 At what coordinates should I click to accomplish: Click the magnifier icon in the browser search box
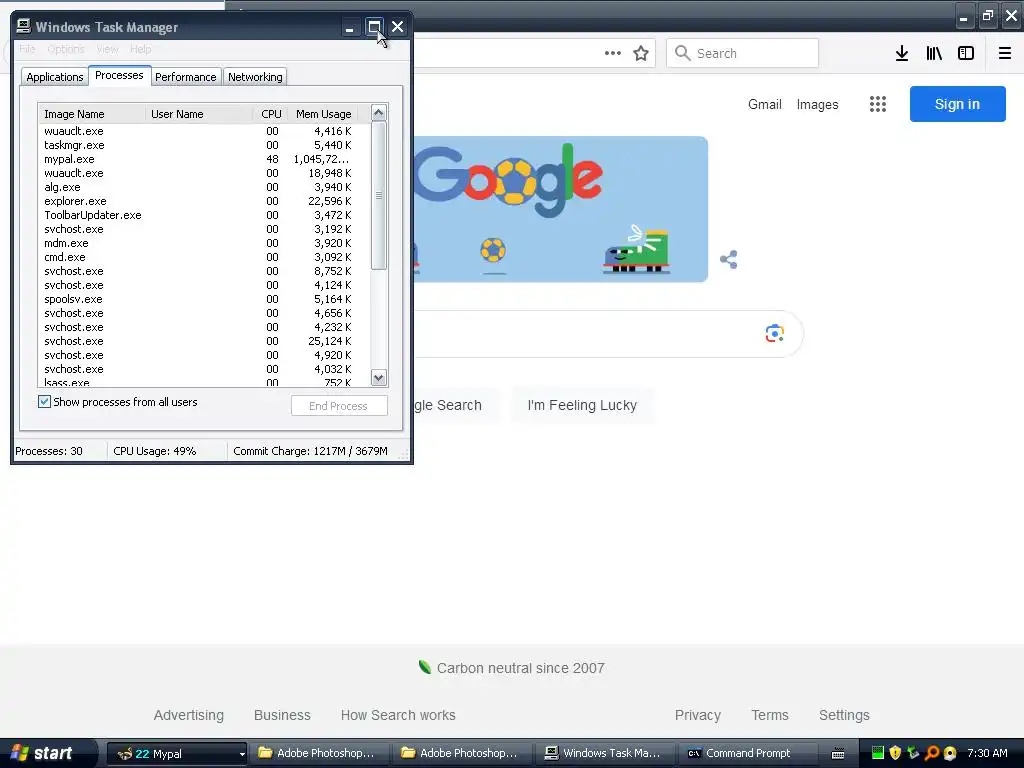point(682,53)
